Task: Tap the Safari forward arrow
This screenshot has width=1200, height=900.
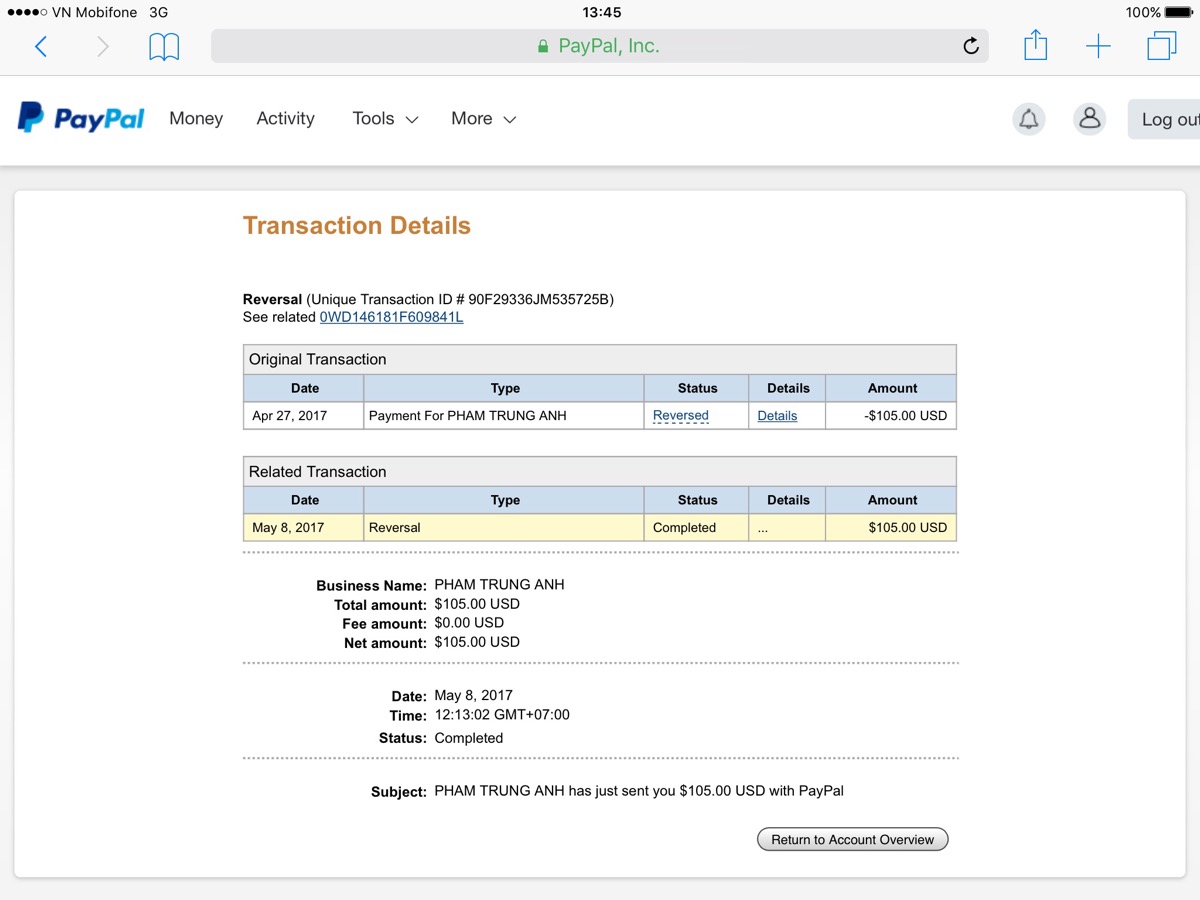Action: click(102, 46)
